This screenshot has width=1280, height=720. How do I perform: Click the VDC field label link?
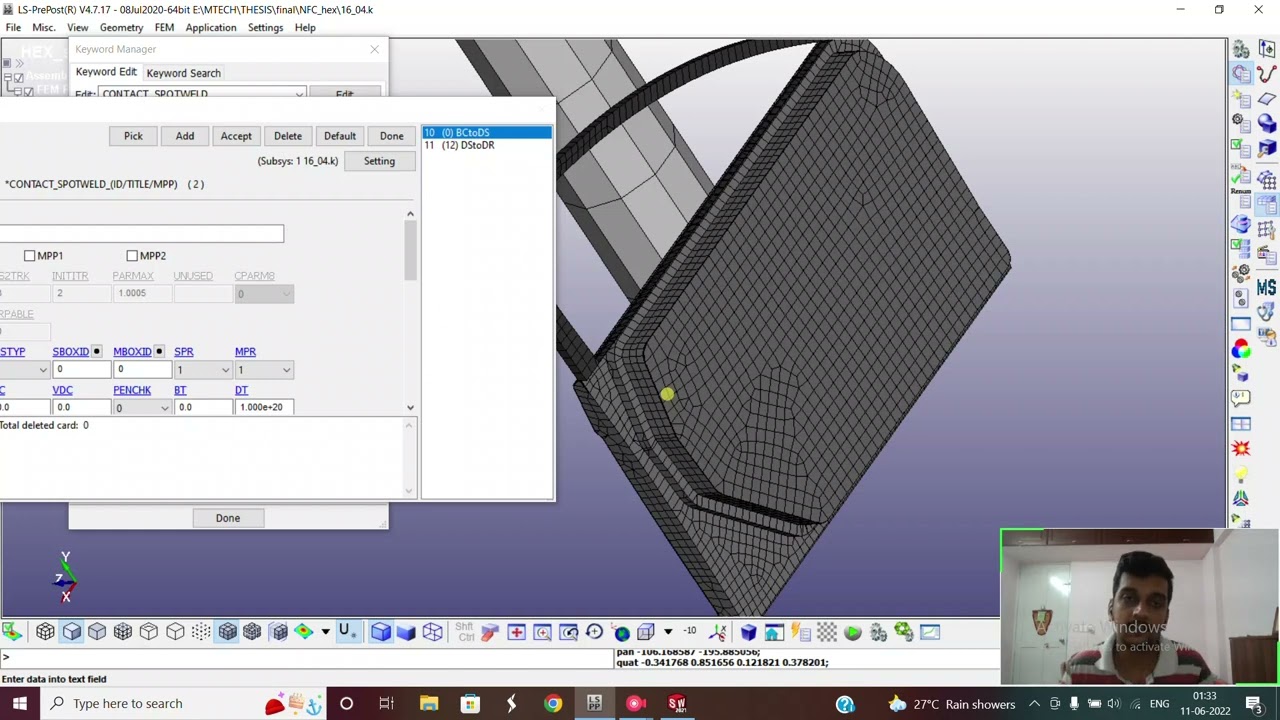(62, 390)
